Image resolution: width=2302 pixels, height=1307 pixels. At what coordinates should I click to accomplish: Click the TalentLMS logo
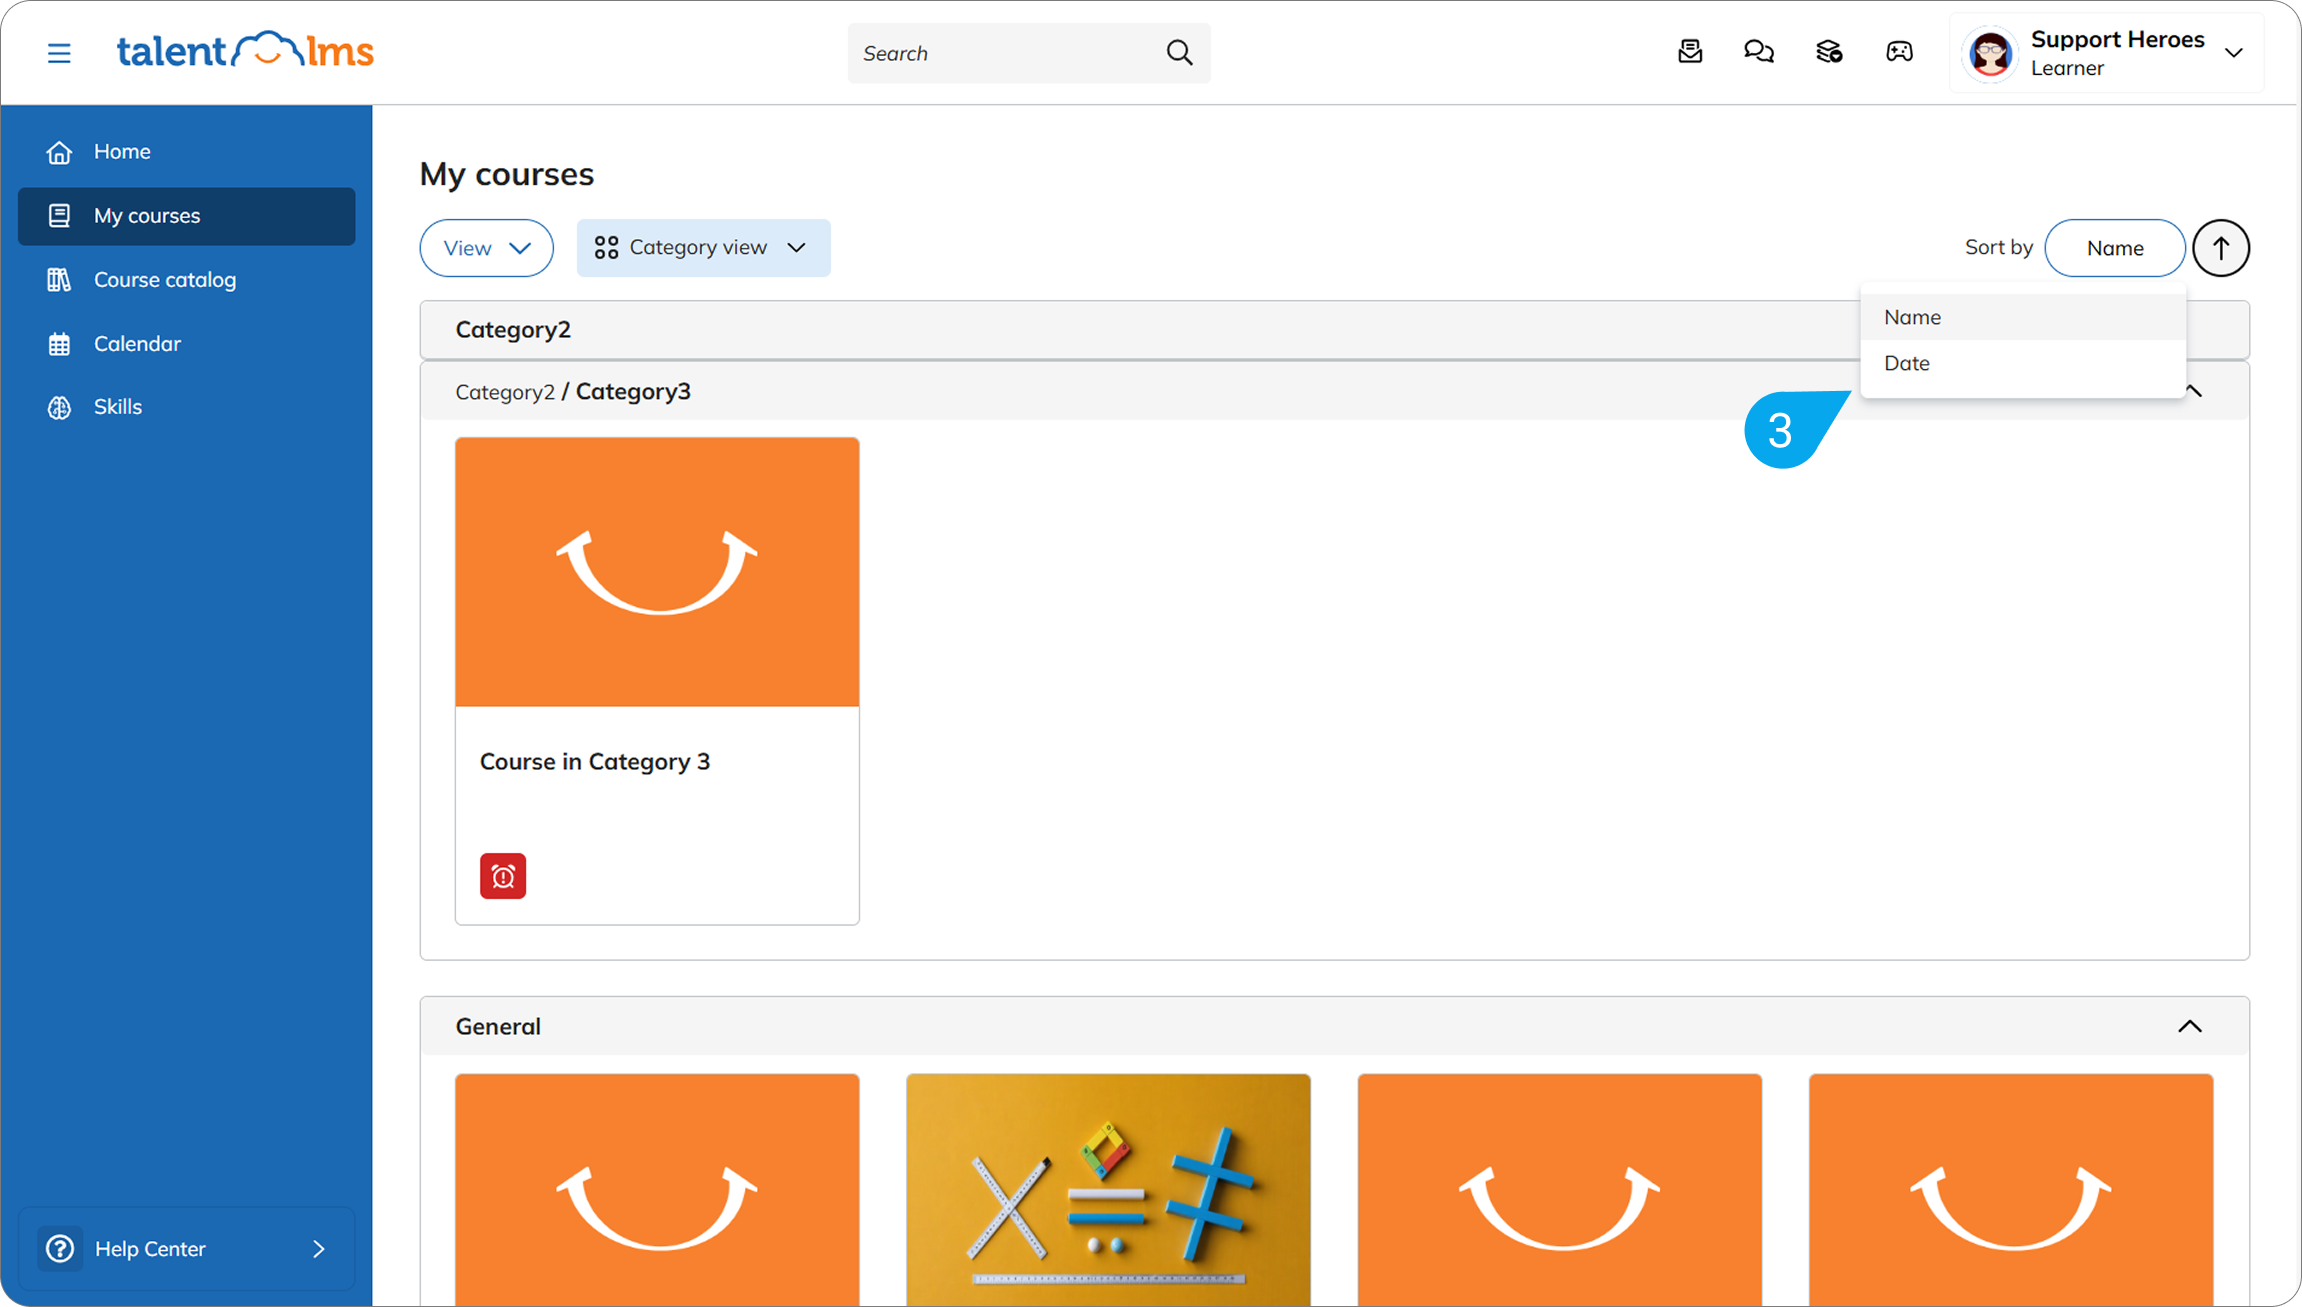click(245, 50)
